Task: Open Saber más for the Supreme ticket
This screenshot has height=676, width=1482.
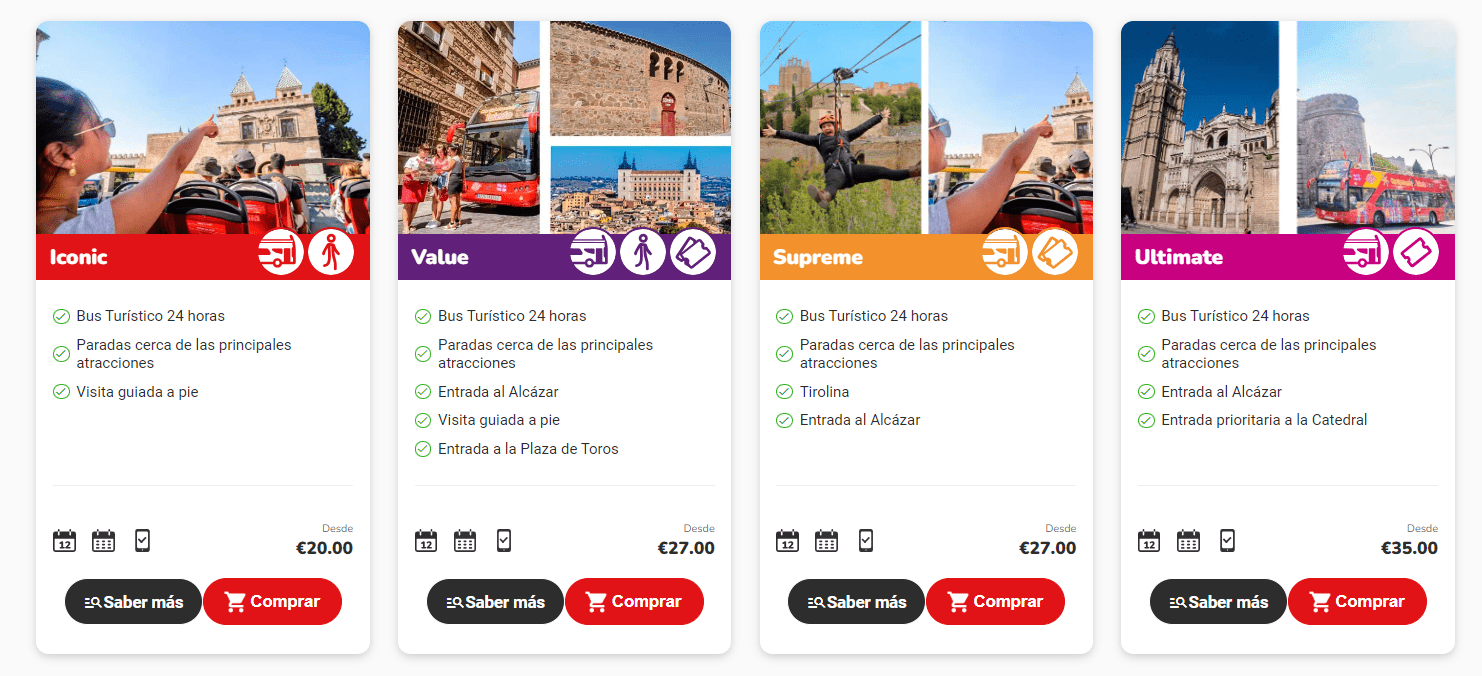Action: [857, 601]
